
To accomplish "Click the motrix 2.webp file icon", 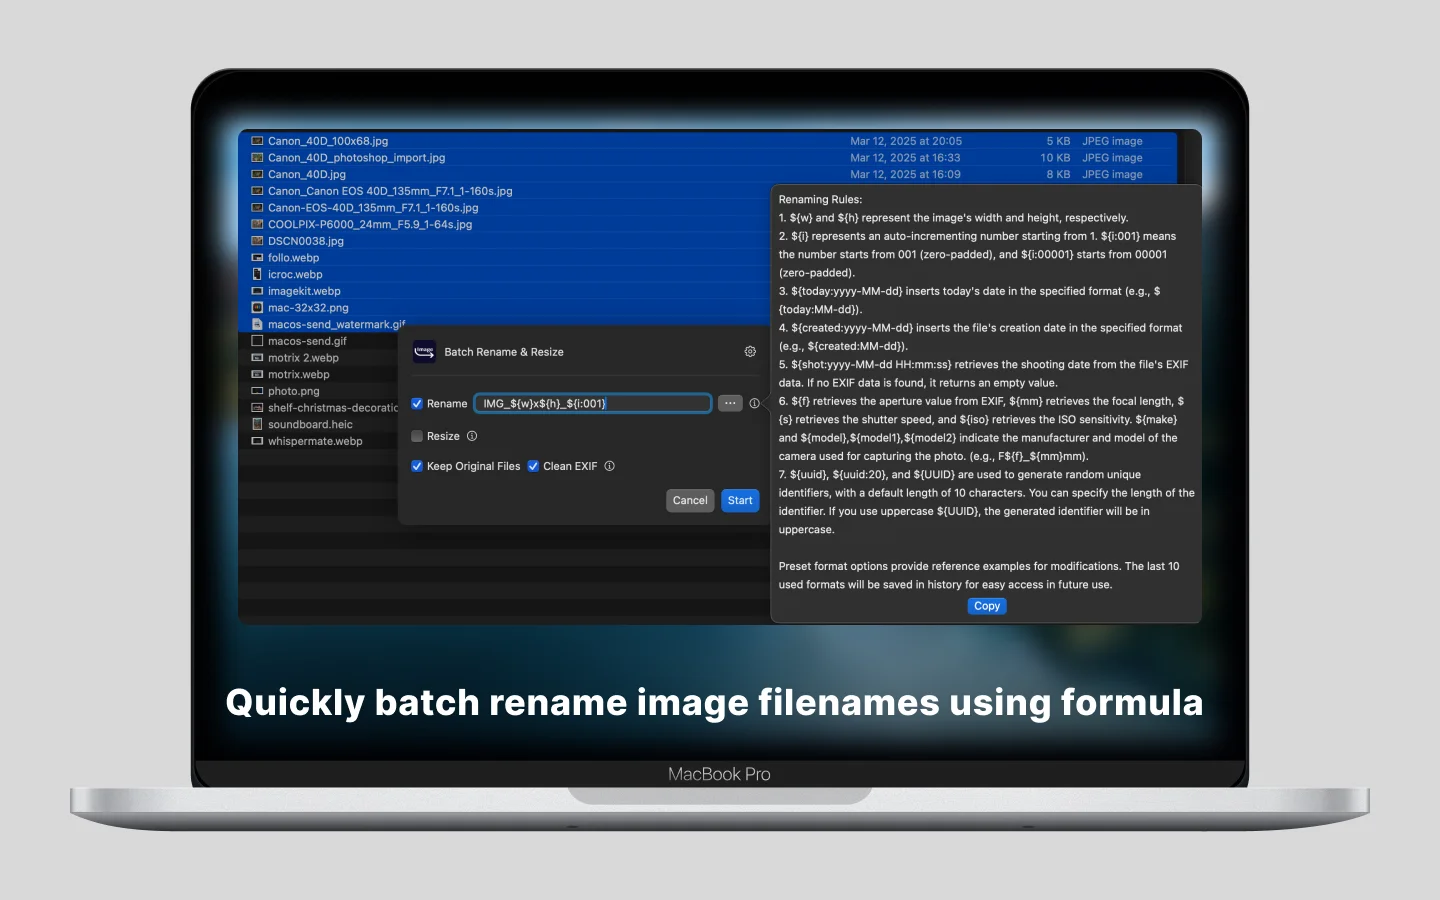I will click(257, 358).
